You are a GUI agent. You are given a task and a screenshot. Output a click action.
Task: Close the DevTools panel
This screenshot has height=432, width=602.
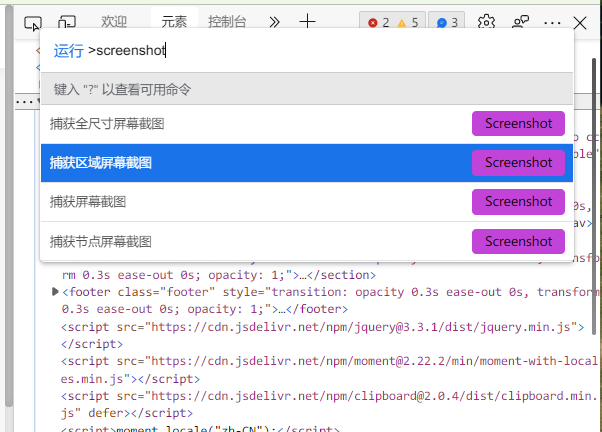click(x=581, y=21)
